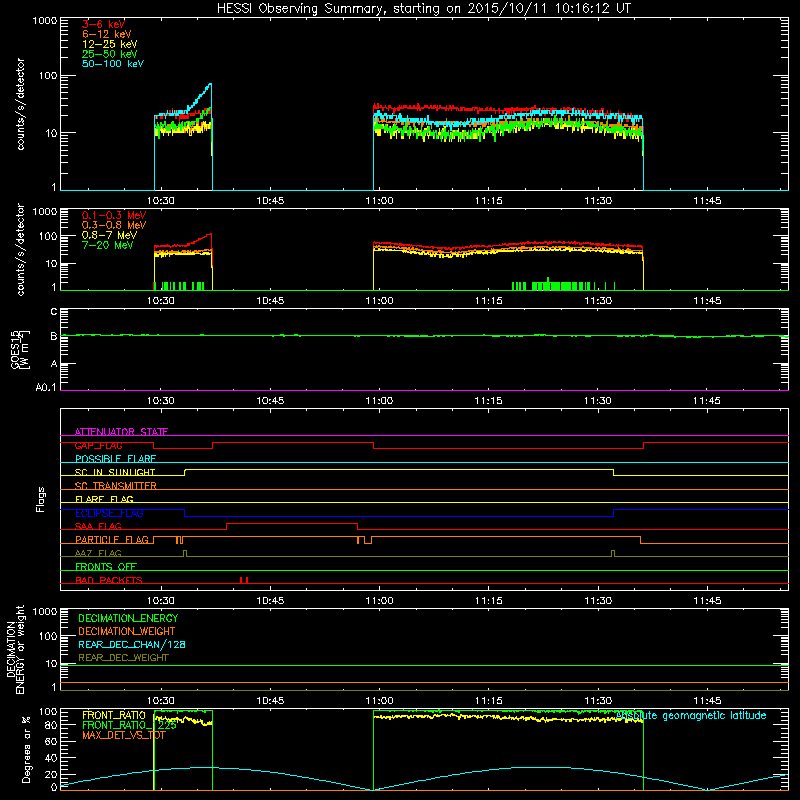
Task: Click the FRONT_RATIO legend label
Action: (x=114, y=715)
